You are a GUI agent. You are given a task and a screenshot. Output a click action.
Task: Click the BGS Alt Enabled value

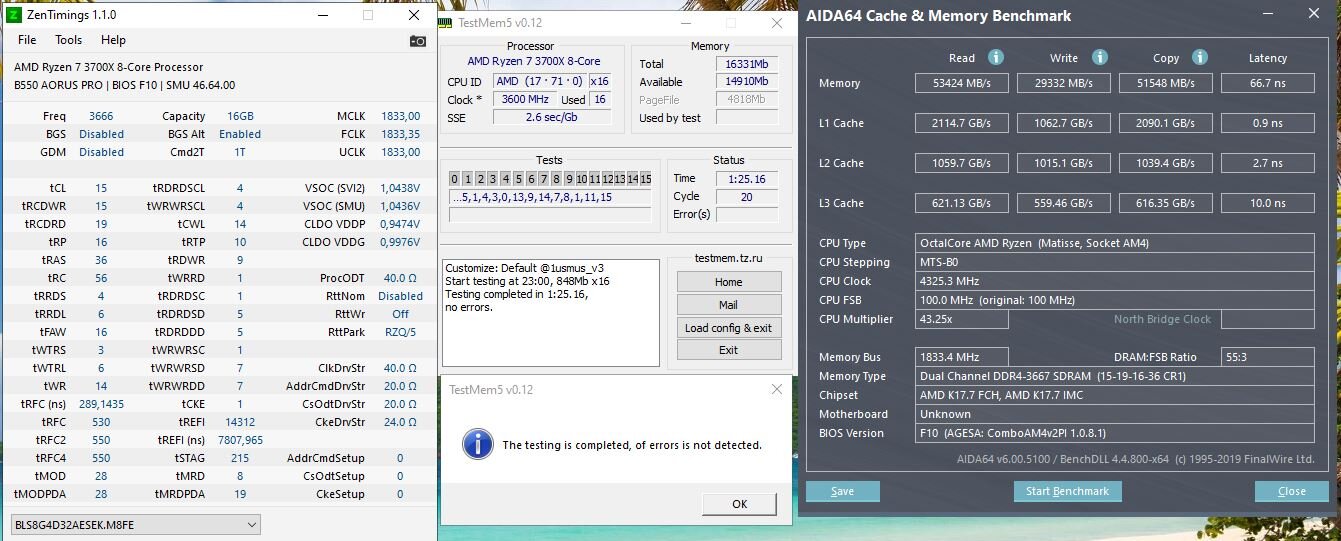[240, 134]
